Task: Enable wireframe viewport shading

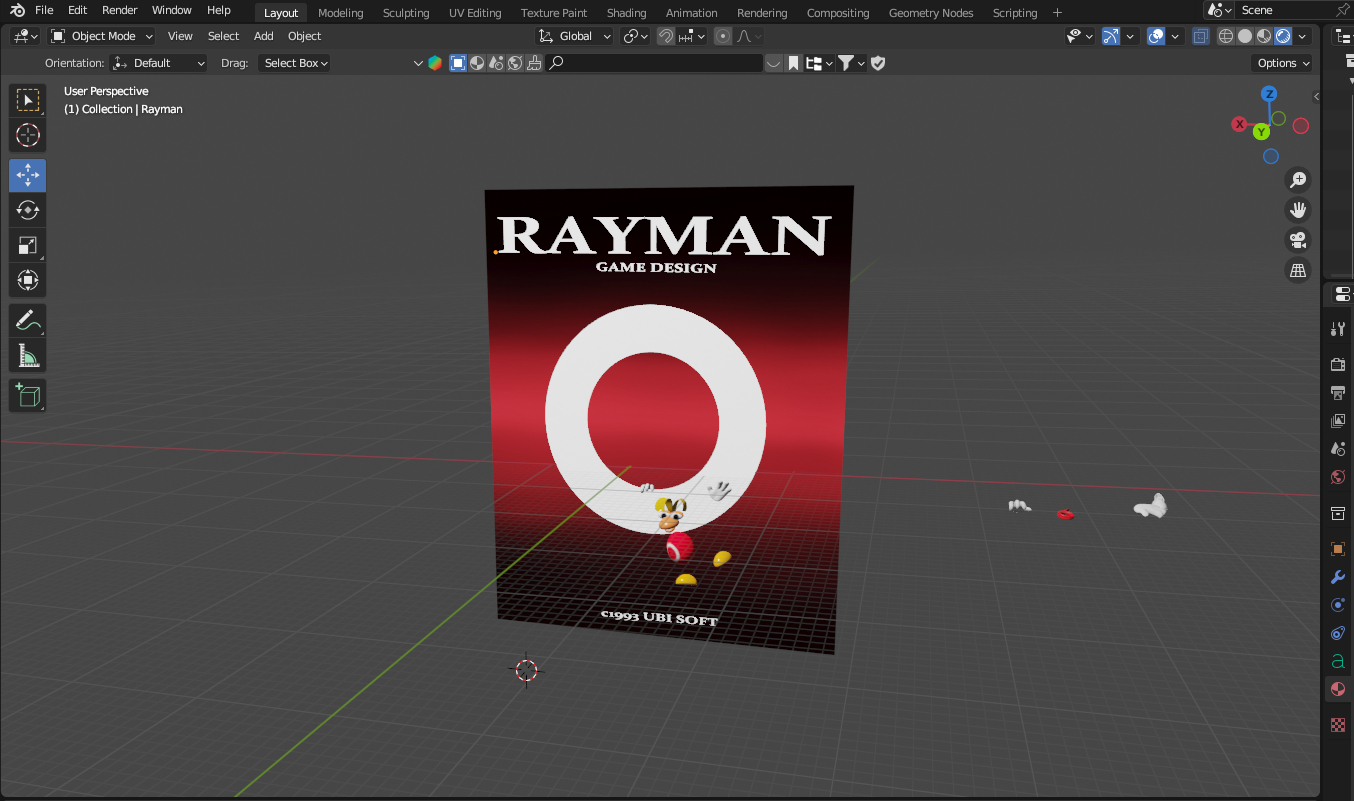Action: pyautogui.click(x=1226, y=36)
